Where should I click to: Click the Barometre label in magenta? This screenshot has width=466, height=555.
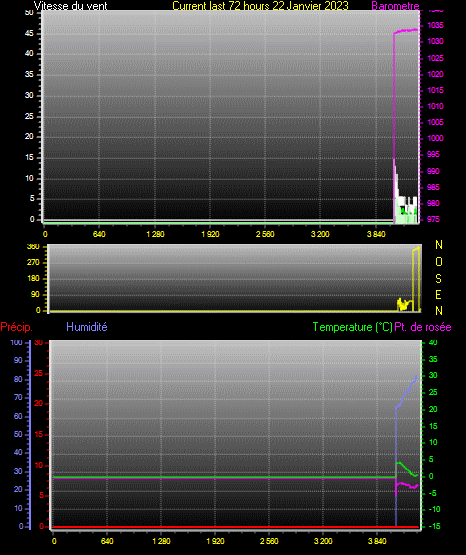click(395, 6)
